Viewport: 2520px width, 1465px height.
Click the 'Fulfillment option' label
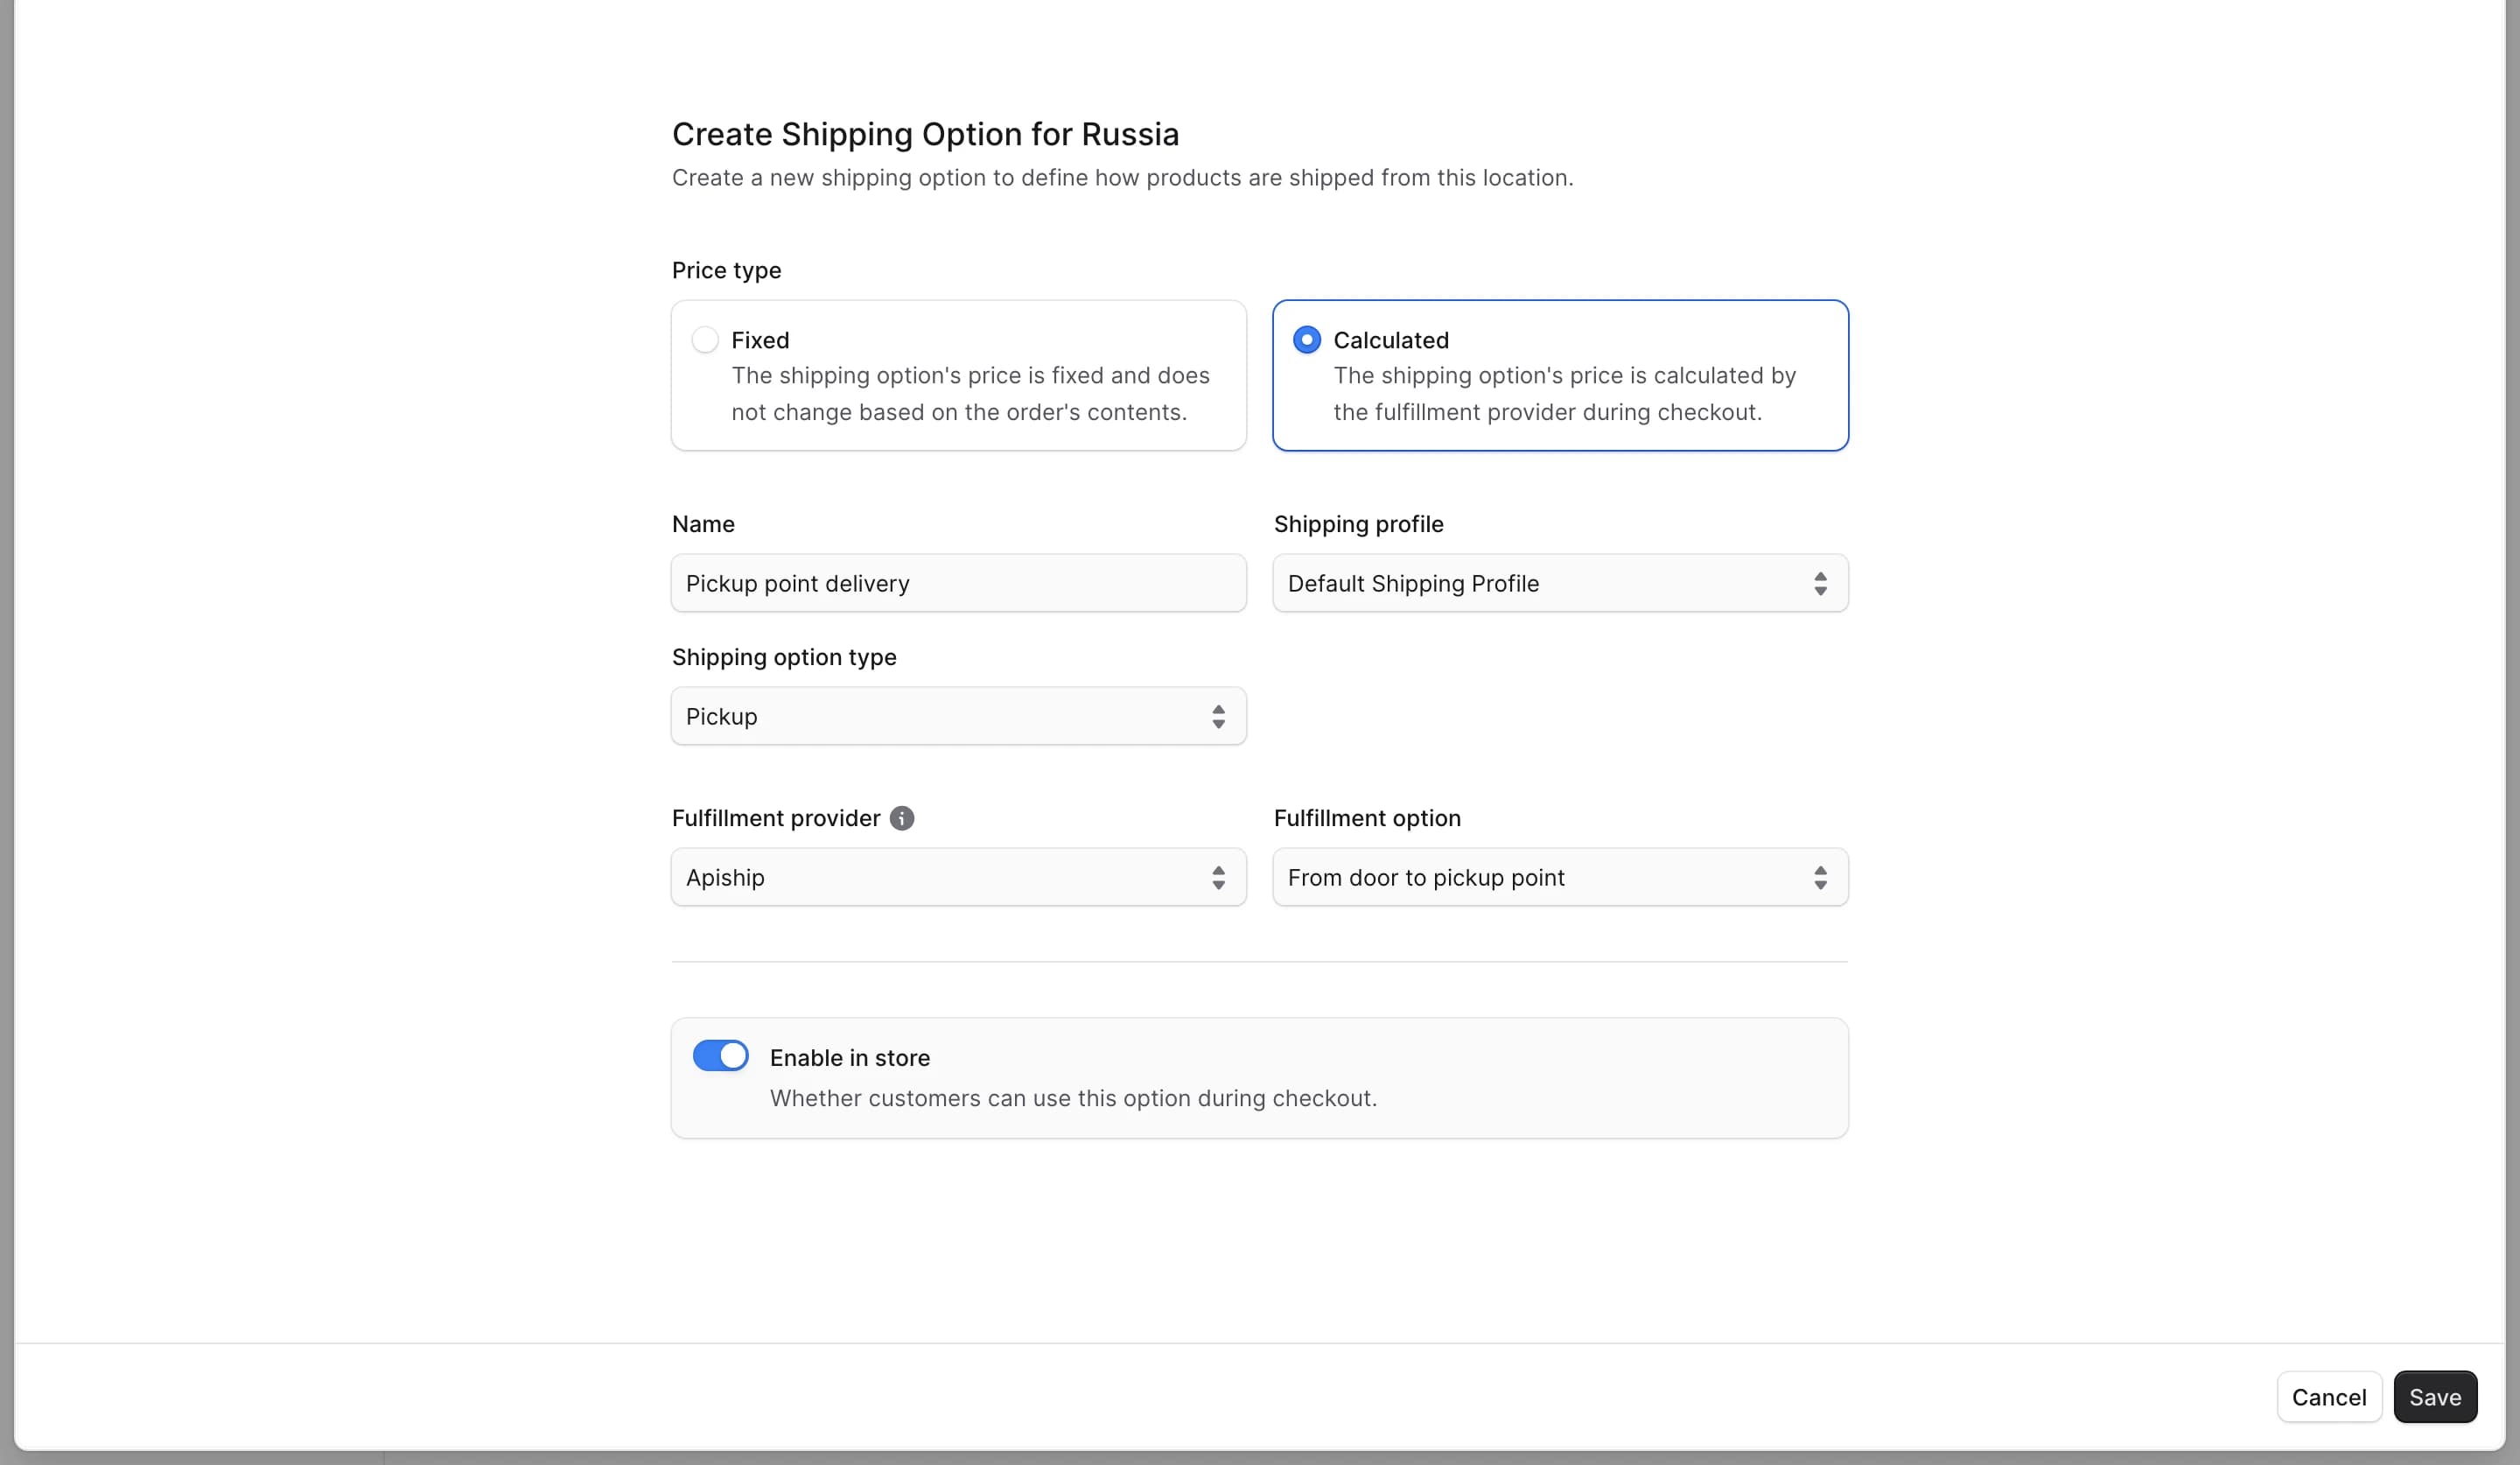(1366, 818)
